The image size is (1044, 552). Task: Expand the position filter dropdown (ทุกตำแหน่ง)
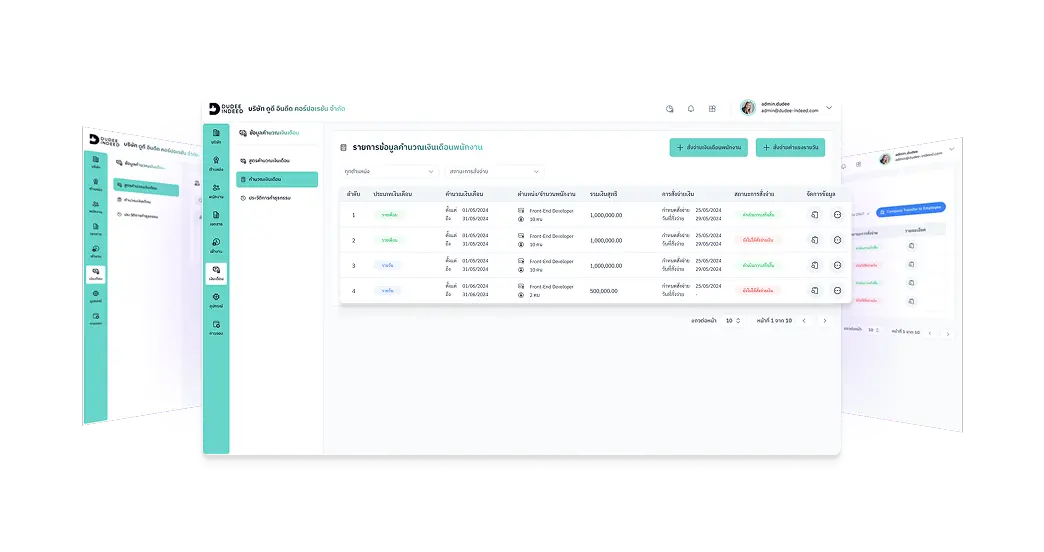389,172
